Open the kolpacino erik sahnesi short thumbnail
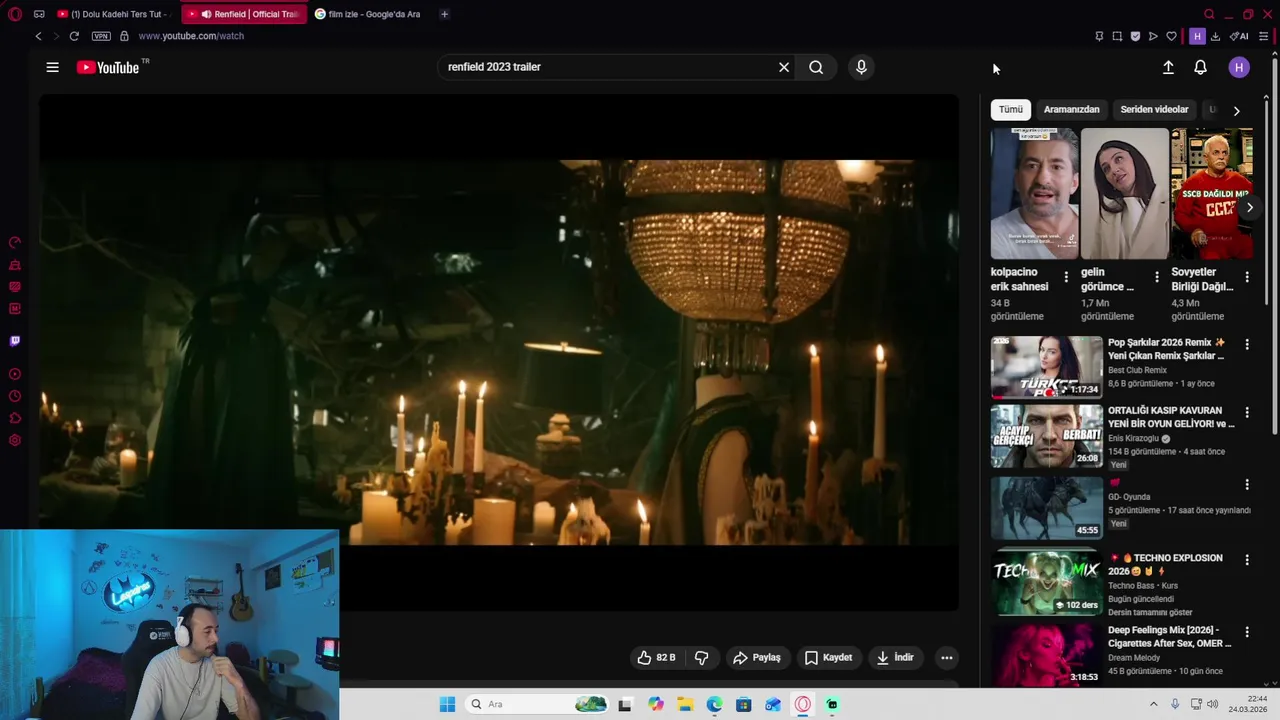Screen dimensions: 1280x720 click(x=1034, y=193)
